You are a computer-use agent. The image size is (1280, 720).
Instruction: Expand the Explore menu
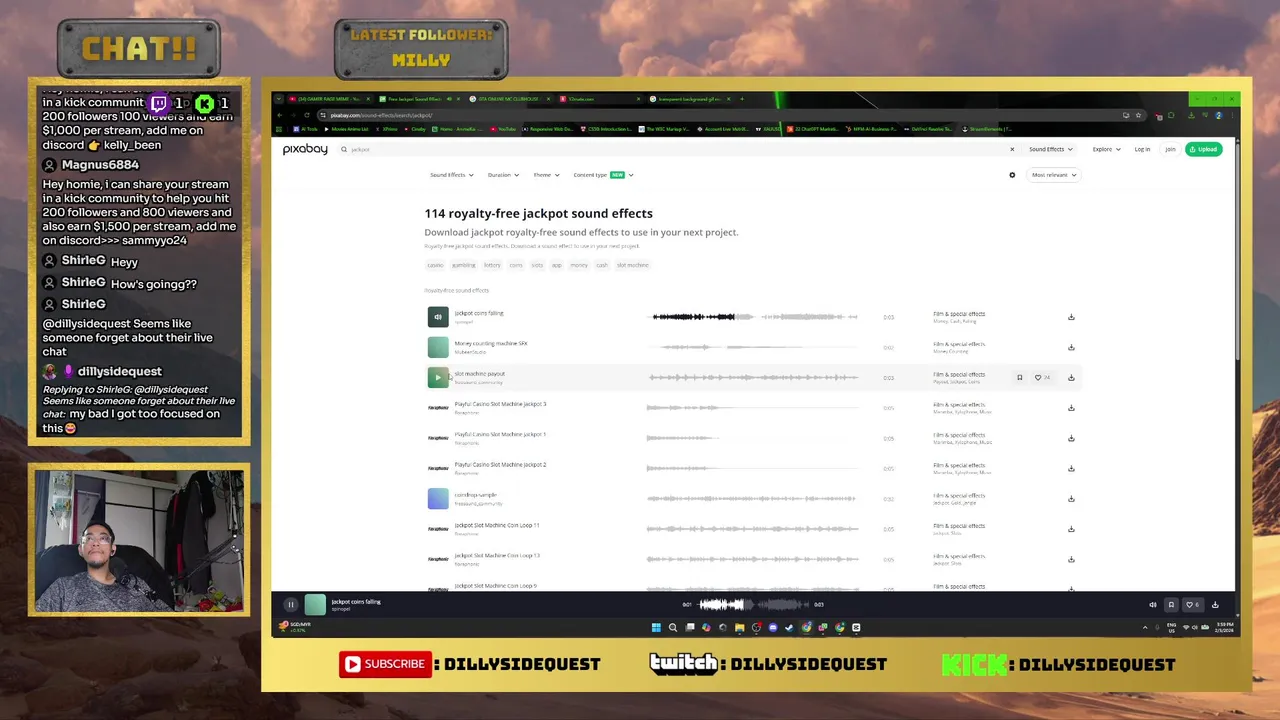[1105, 149]
